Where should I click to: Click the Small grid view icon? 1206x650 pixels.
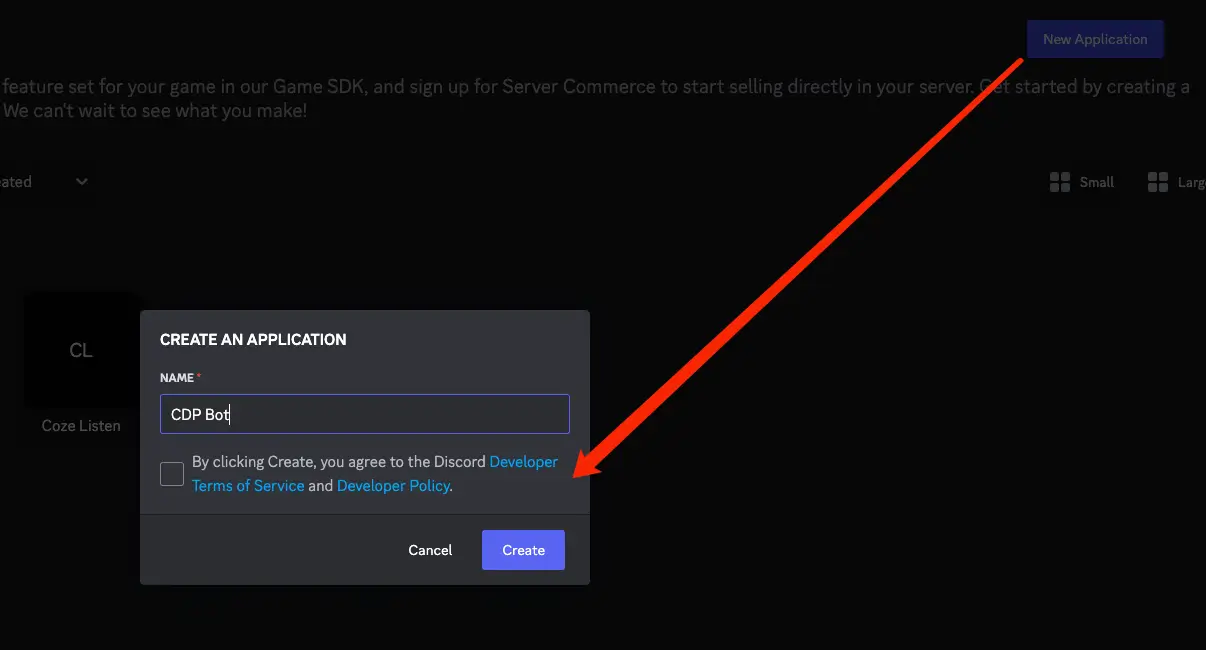[x=1060, y=182]
